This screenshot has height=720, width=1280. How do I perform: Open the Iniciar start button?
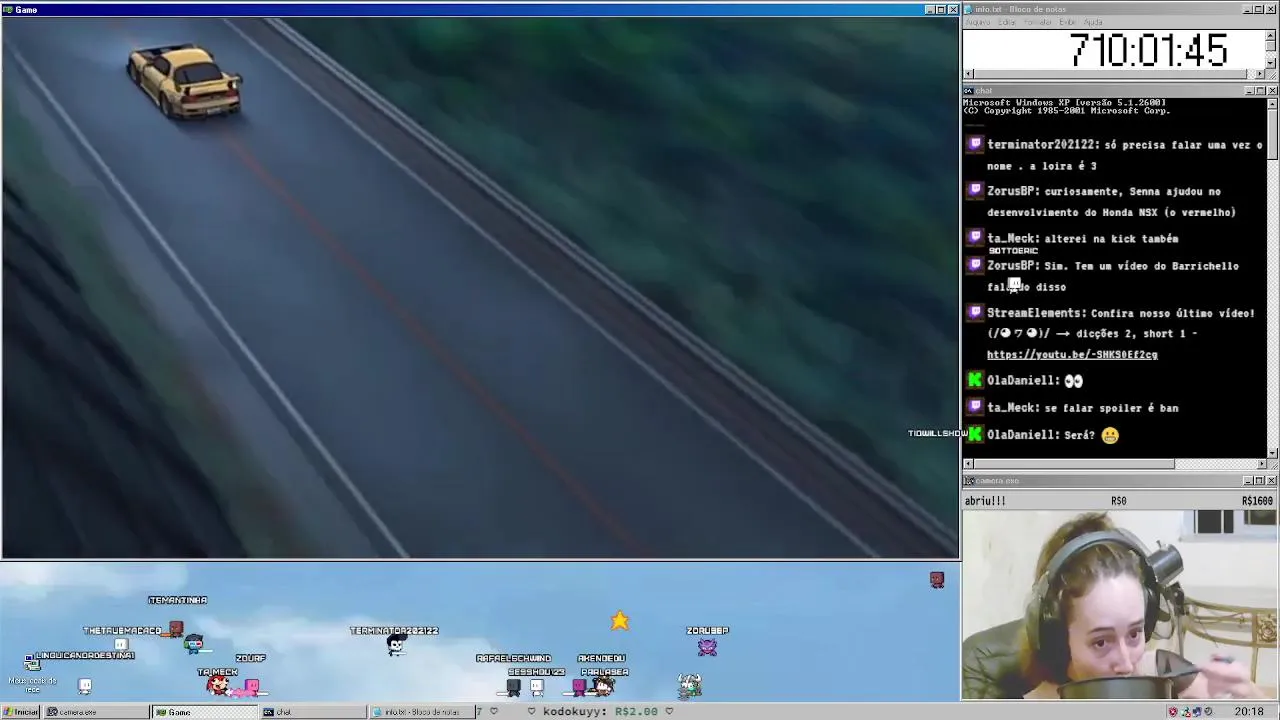point(21,712)
